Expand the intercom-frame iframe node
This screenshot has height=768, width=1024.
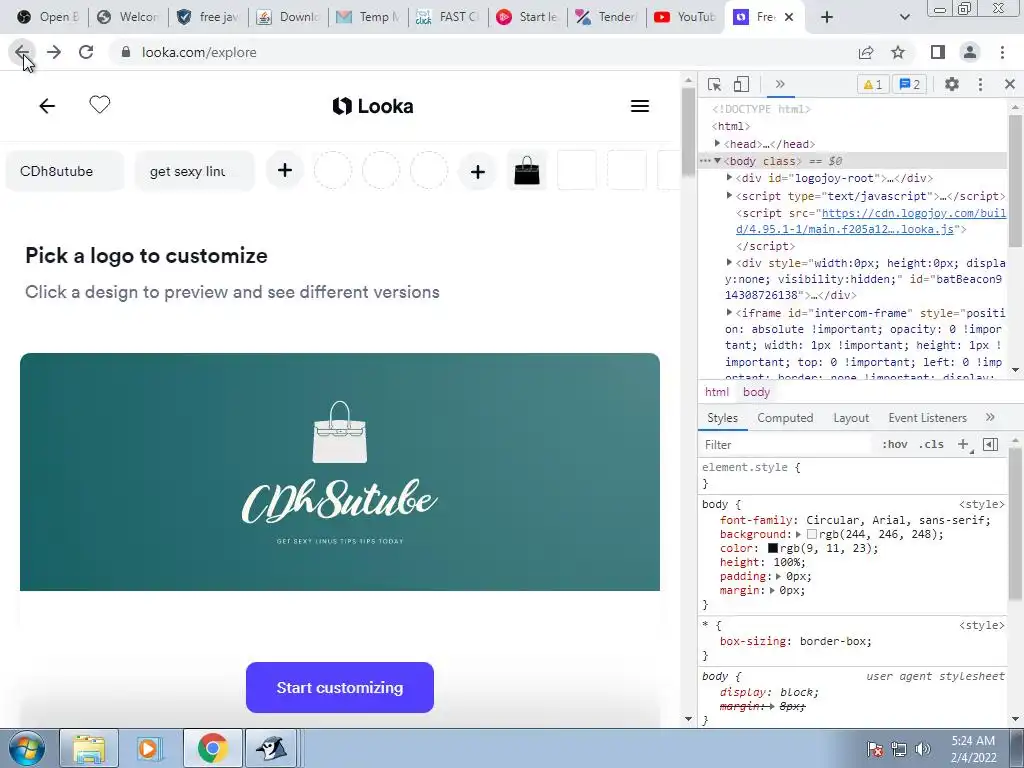point(729,313)
